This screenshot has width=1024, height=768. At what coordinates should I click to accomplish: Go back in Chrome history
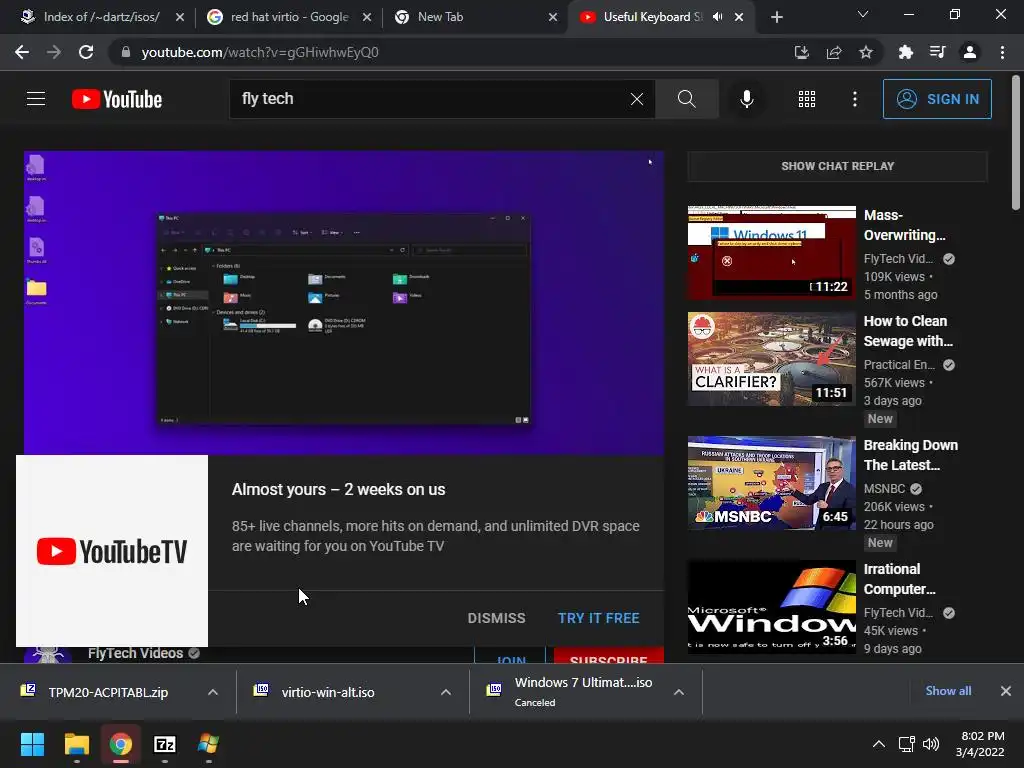click(x=22, y=52)
